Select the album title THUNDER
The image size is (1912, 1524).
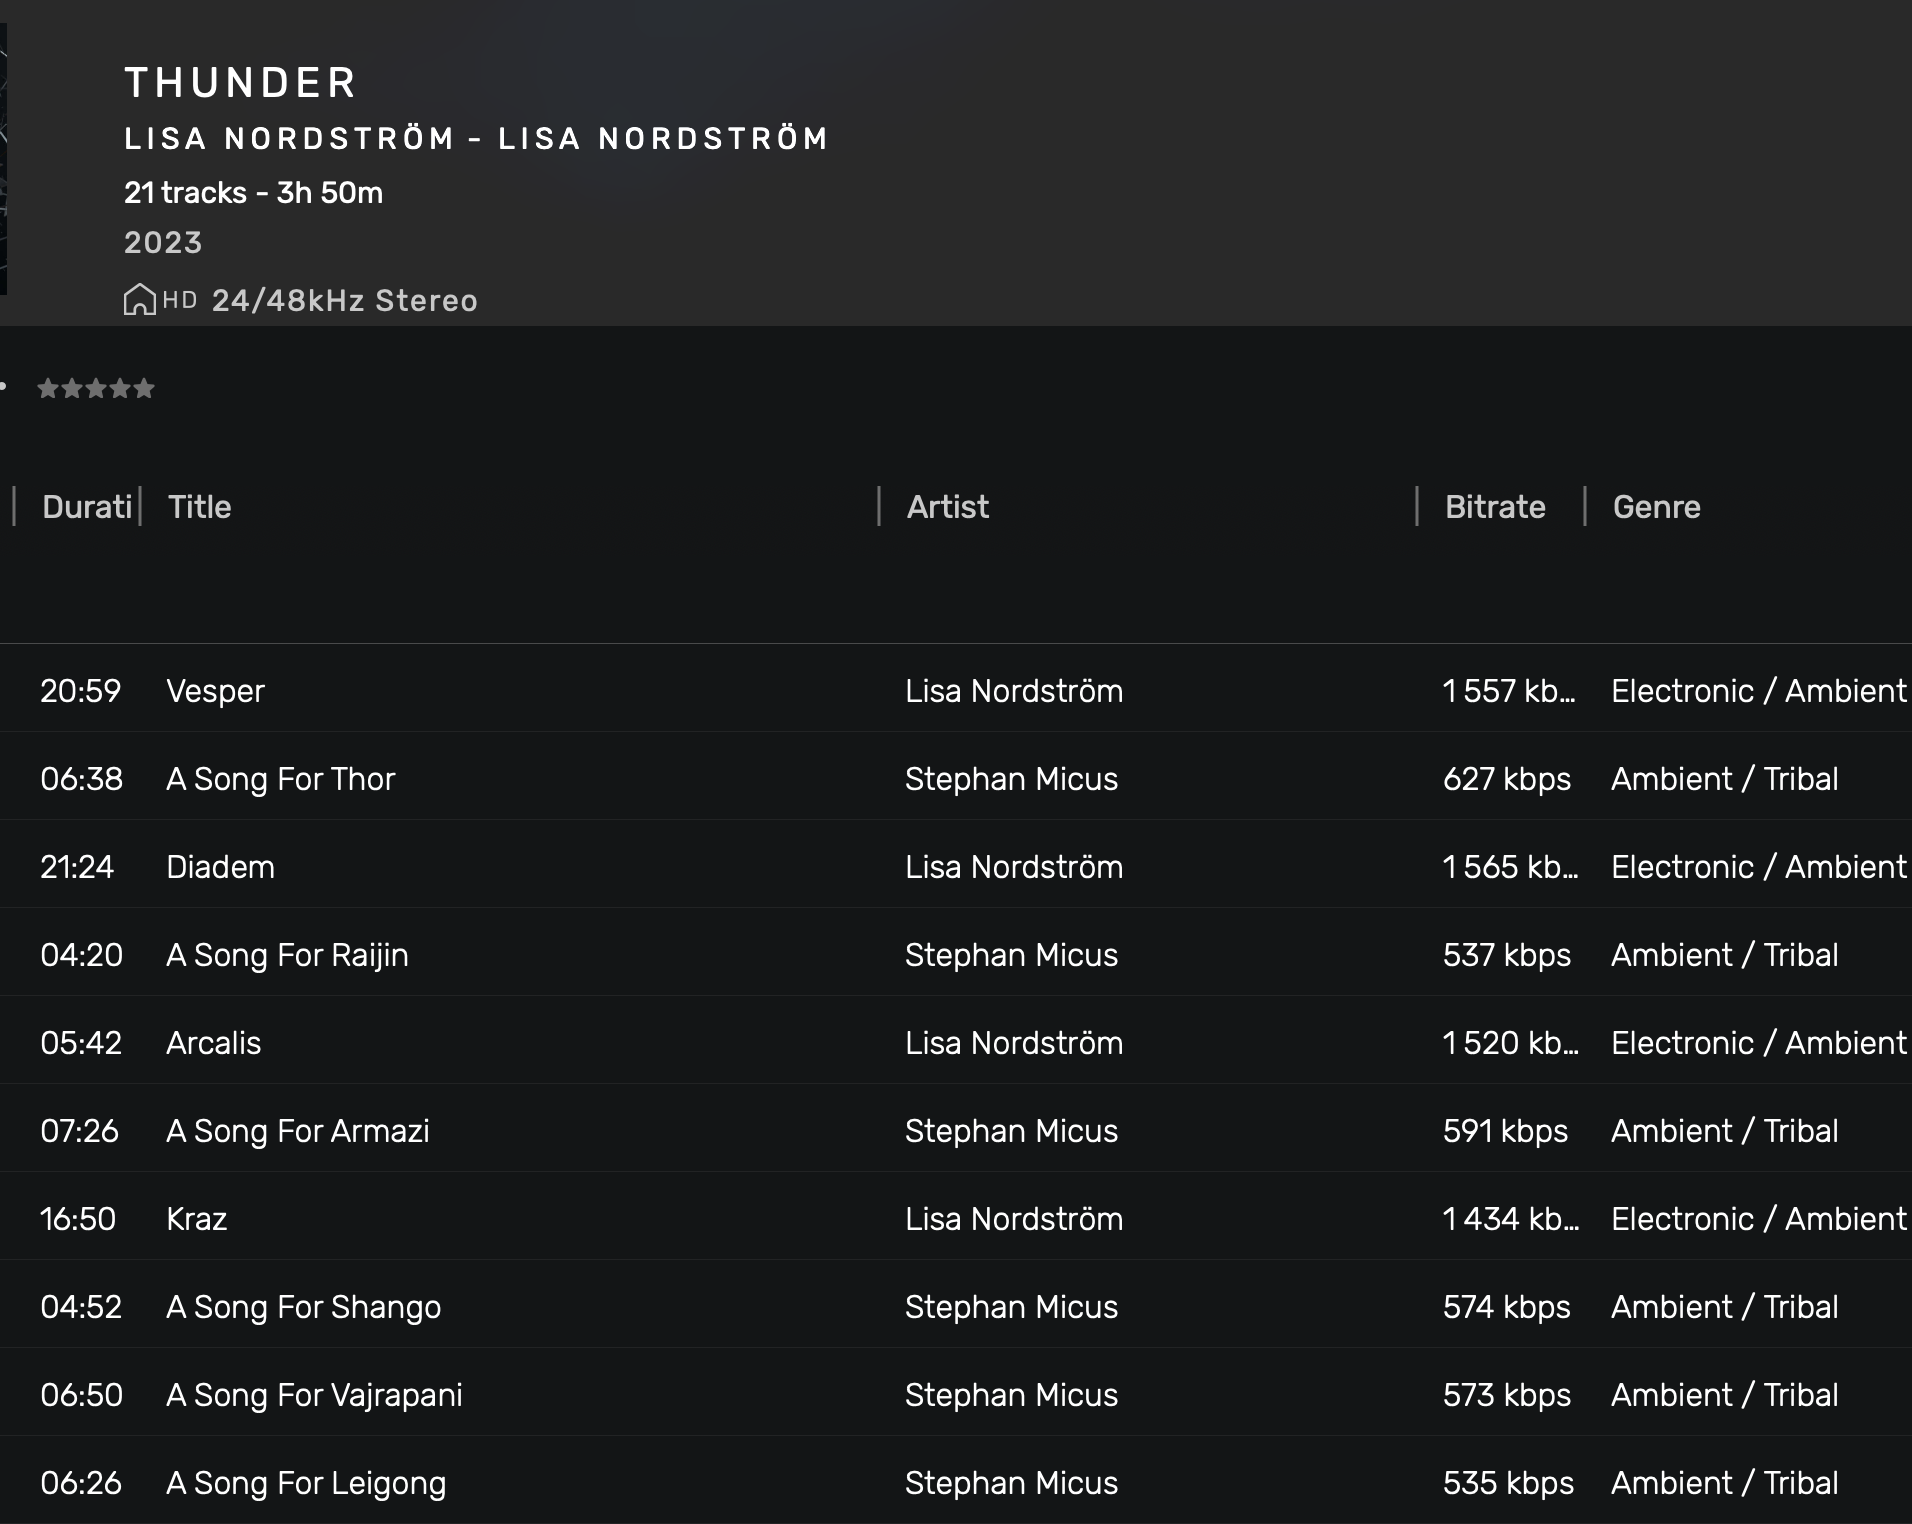tap(240, 83)
